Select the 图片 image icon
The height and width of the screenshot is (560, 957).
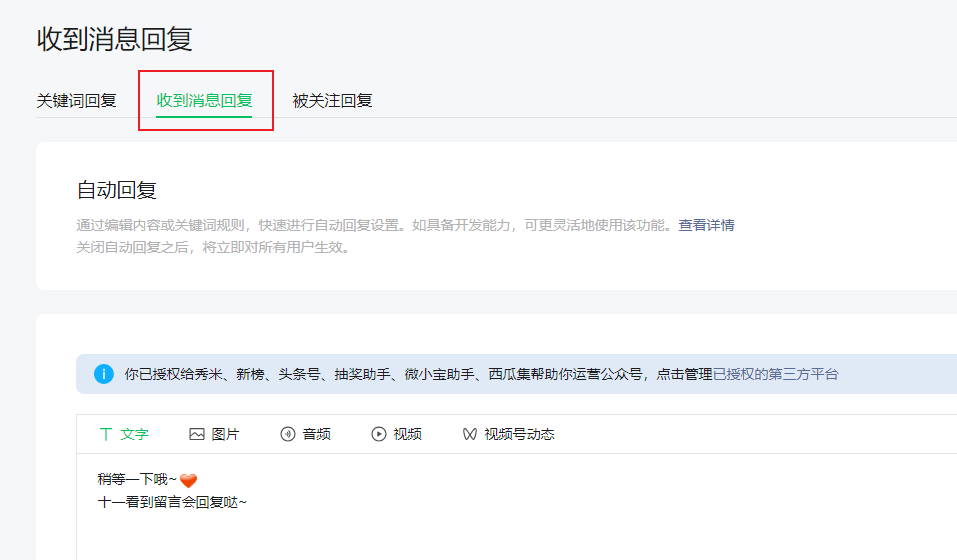tap(197, 434)
